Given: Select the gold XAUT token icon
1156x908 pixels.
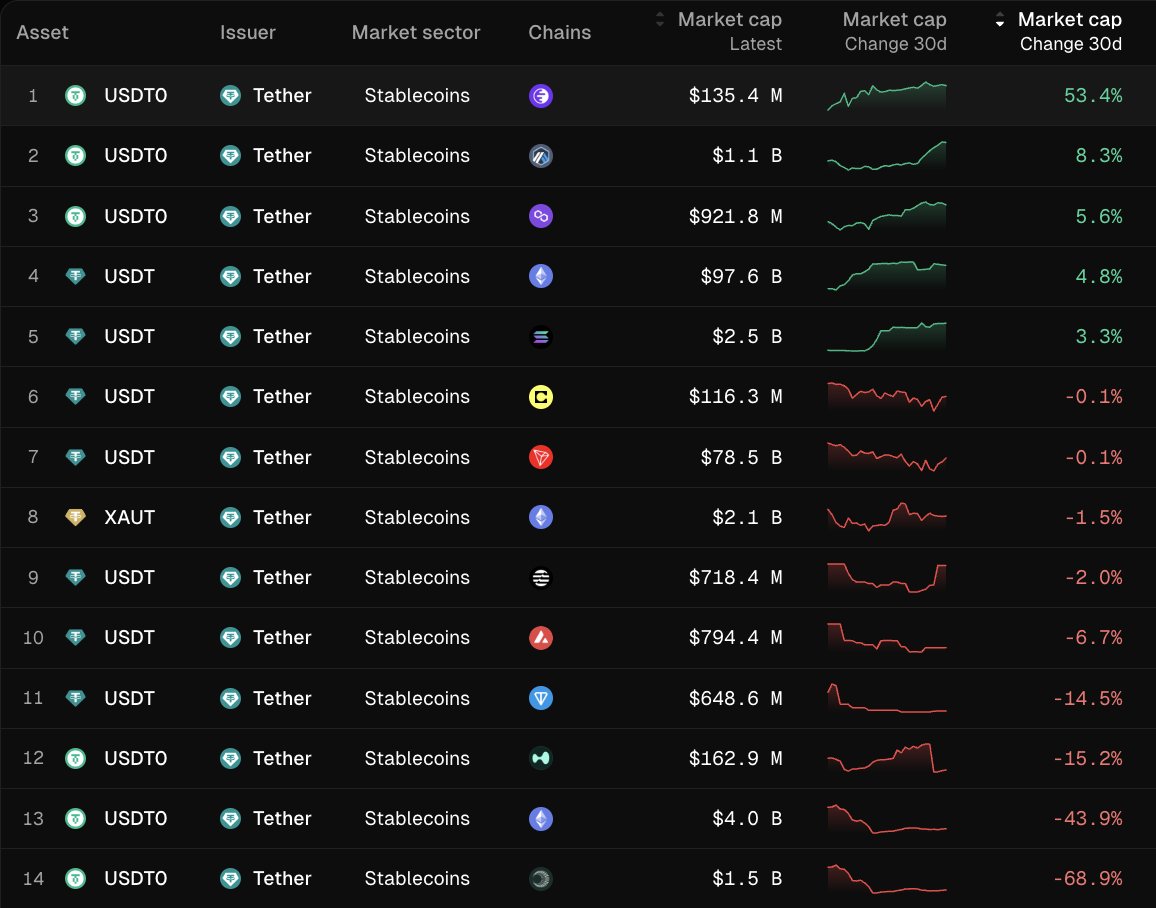Looking at the screenshot, I should click(75, 517).
